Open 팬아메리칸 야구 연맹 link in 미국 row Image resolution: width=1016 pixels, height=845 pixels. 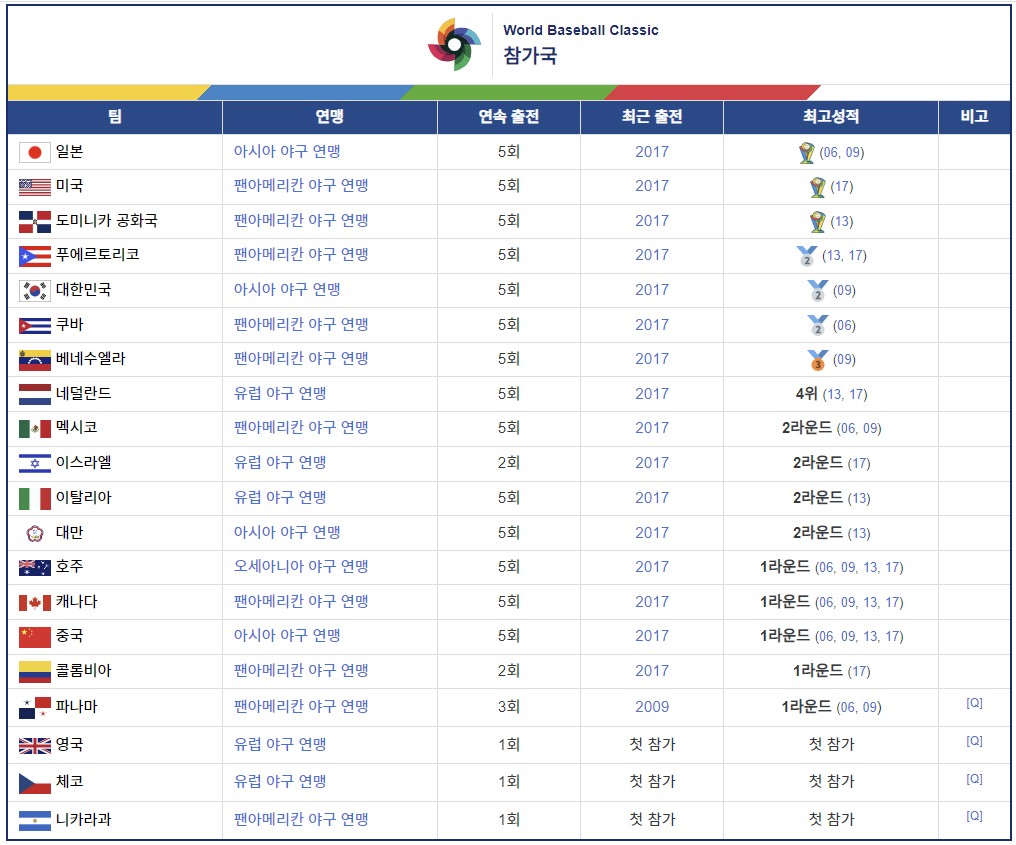(301, 186)
